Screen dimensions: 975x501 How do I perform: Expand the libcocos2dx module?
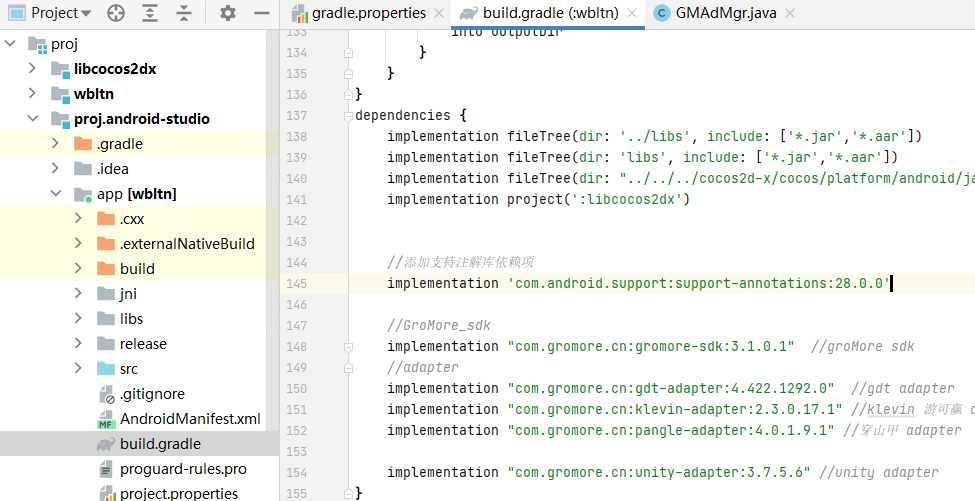[x=33, y=69]
